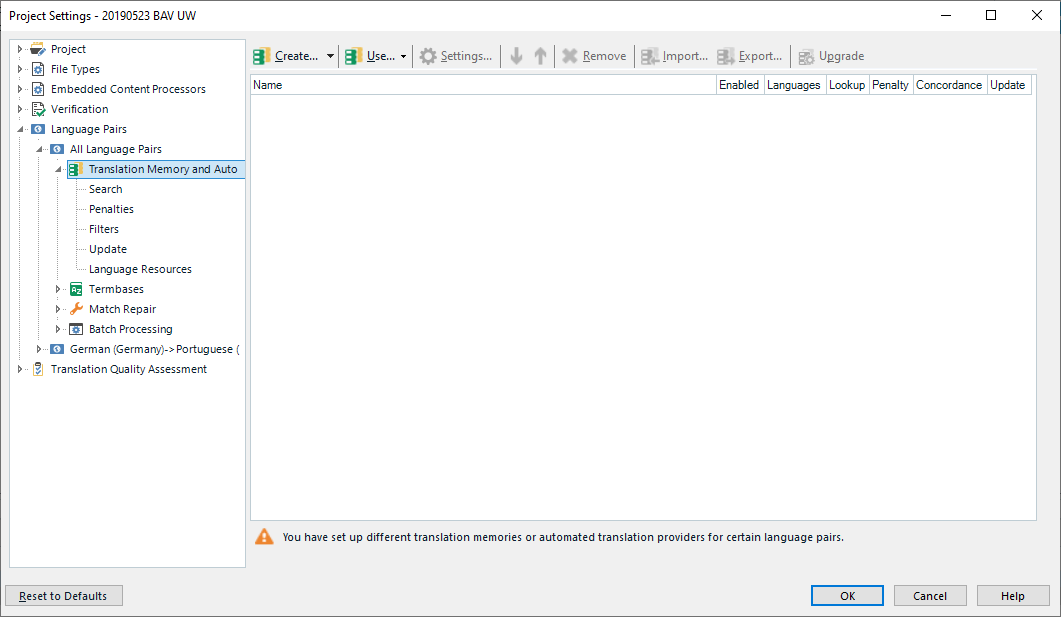Maximize the Project Settings window
The height and width of the screenshot is (617, 1061).
(x=991, y=15)
